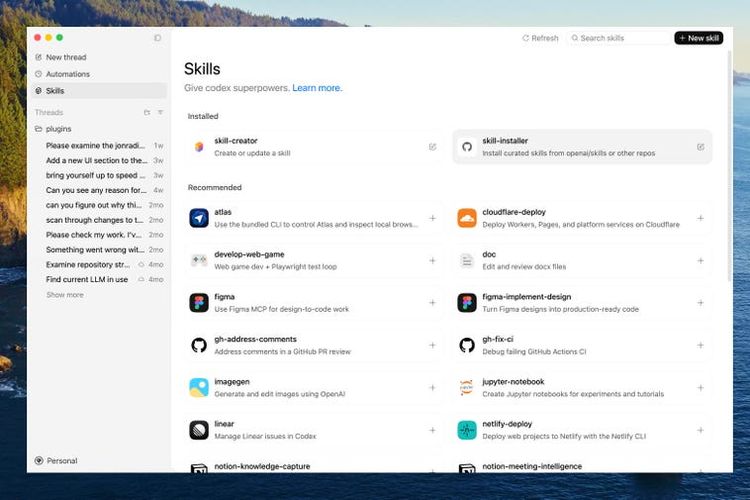
Task: Open the Threads filter menu icon
Action: (x=160, y=112)
